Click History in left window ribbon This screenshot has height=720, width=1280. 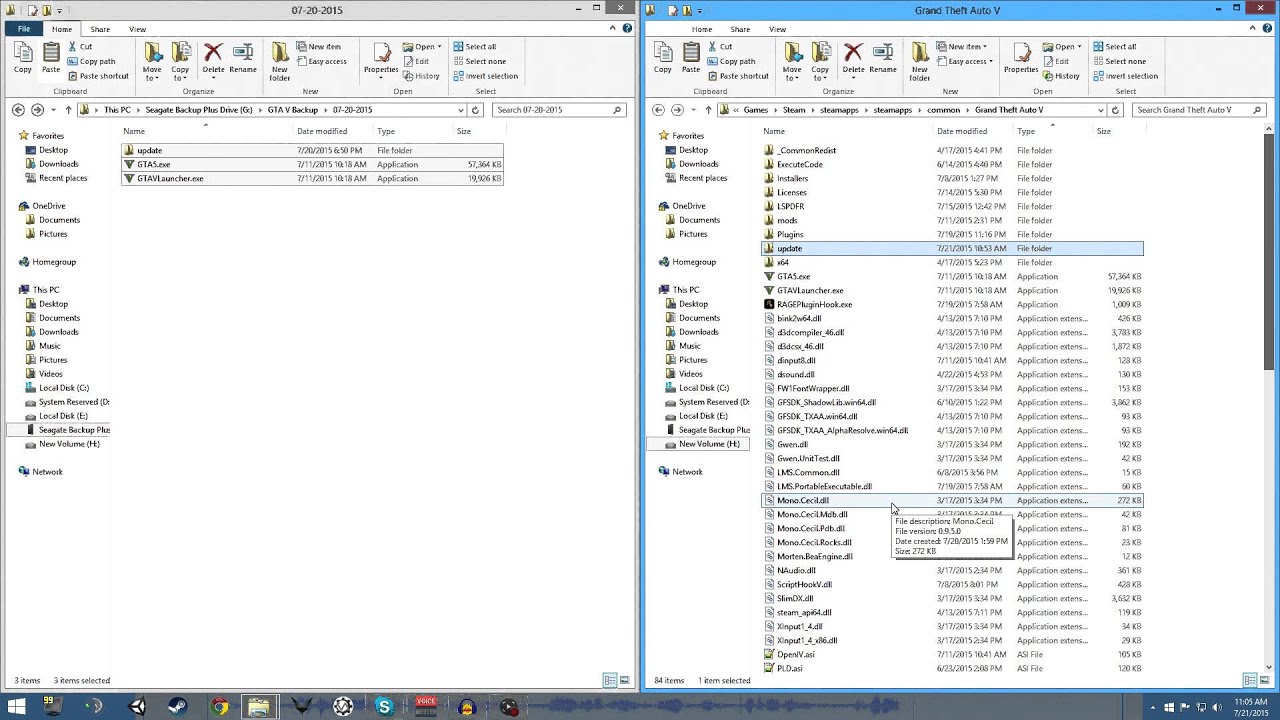pos(421,76)
